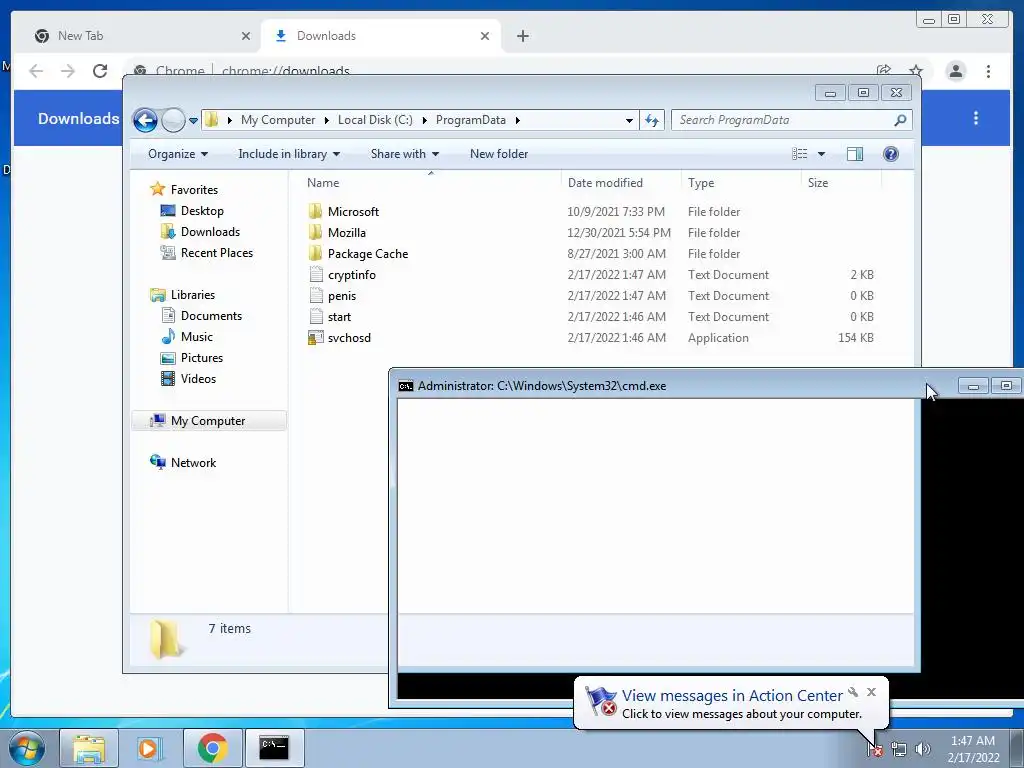The width and height of the screenshot is (1024, 768).
Task: Open more view options dropdown arrow
Action: (822, 154)
